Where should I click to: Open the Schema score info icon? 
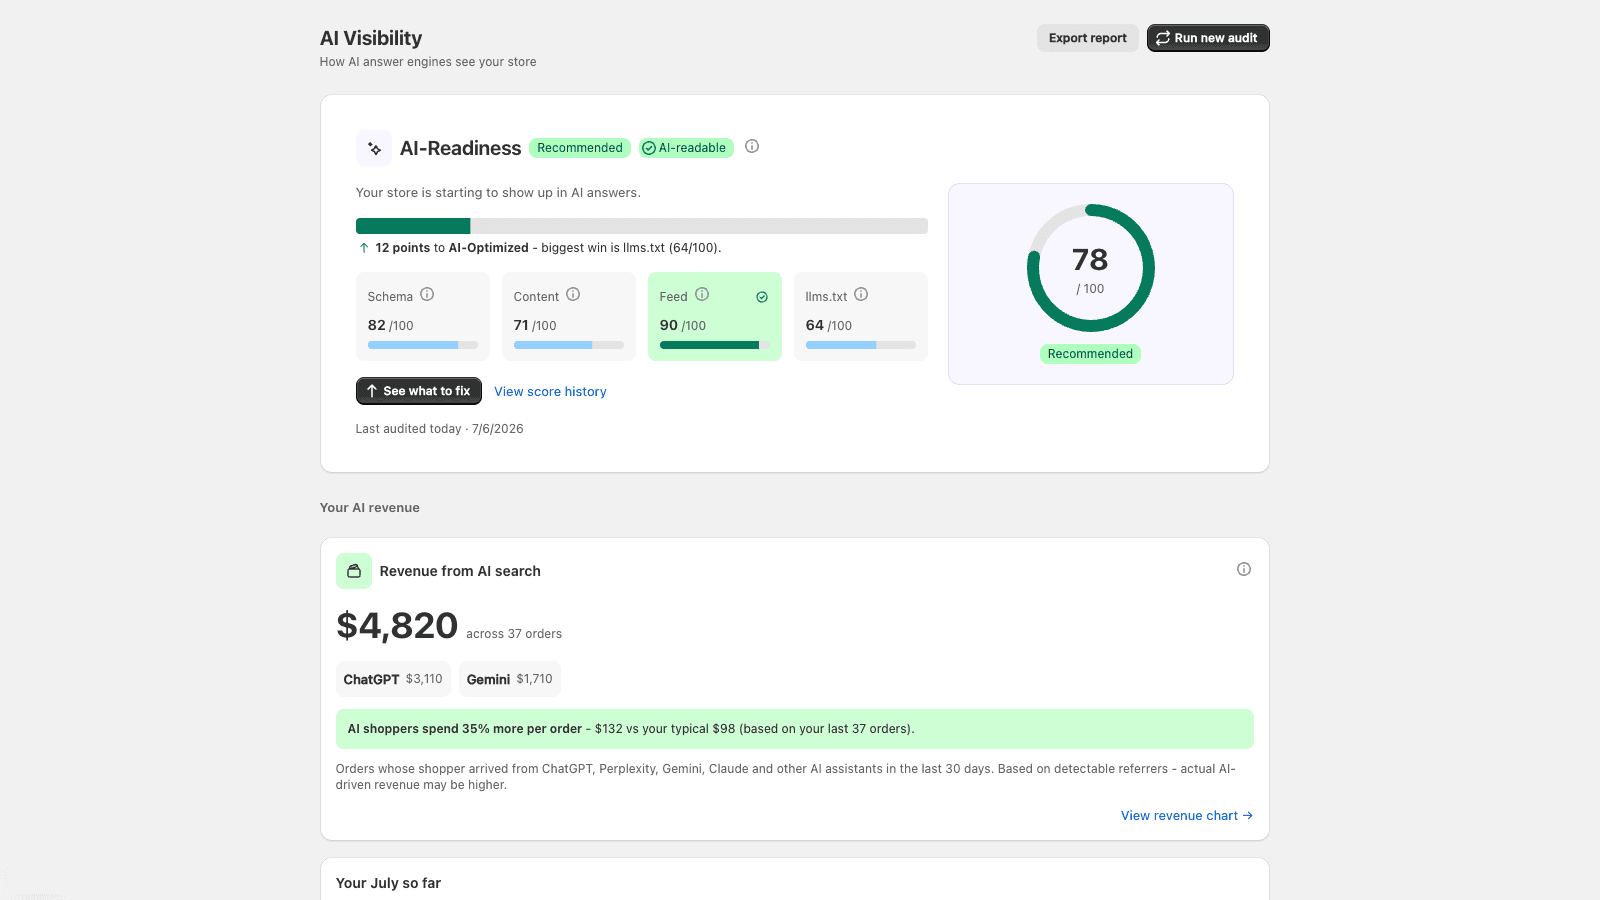(x=427, y=294)
